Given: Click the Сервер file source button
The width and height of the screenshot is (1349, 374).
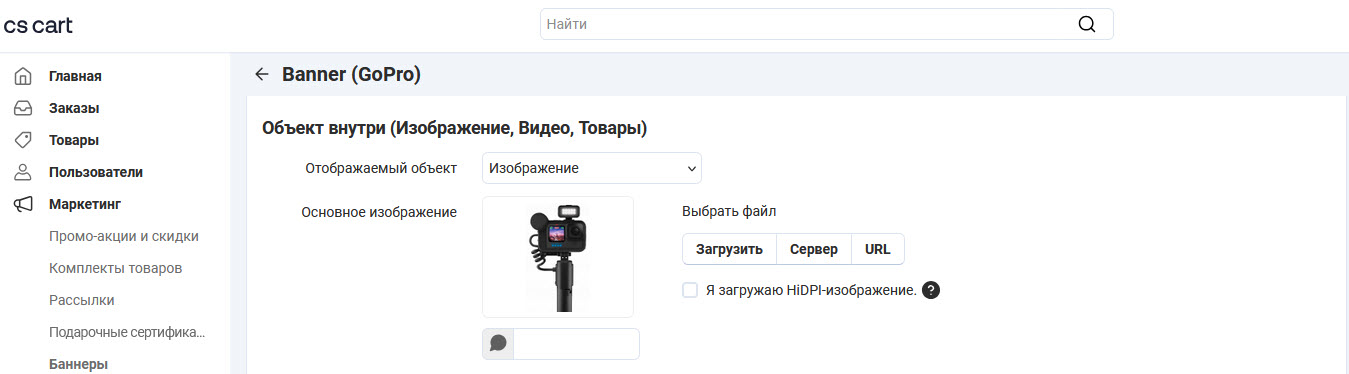Looking at the screenshot, I should tap(814, 249).
